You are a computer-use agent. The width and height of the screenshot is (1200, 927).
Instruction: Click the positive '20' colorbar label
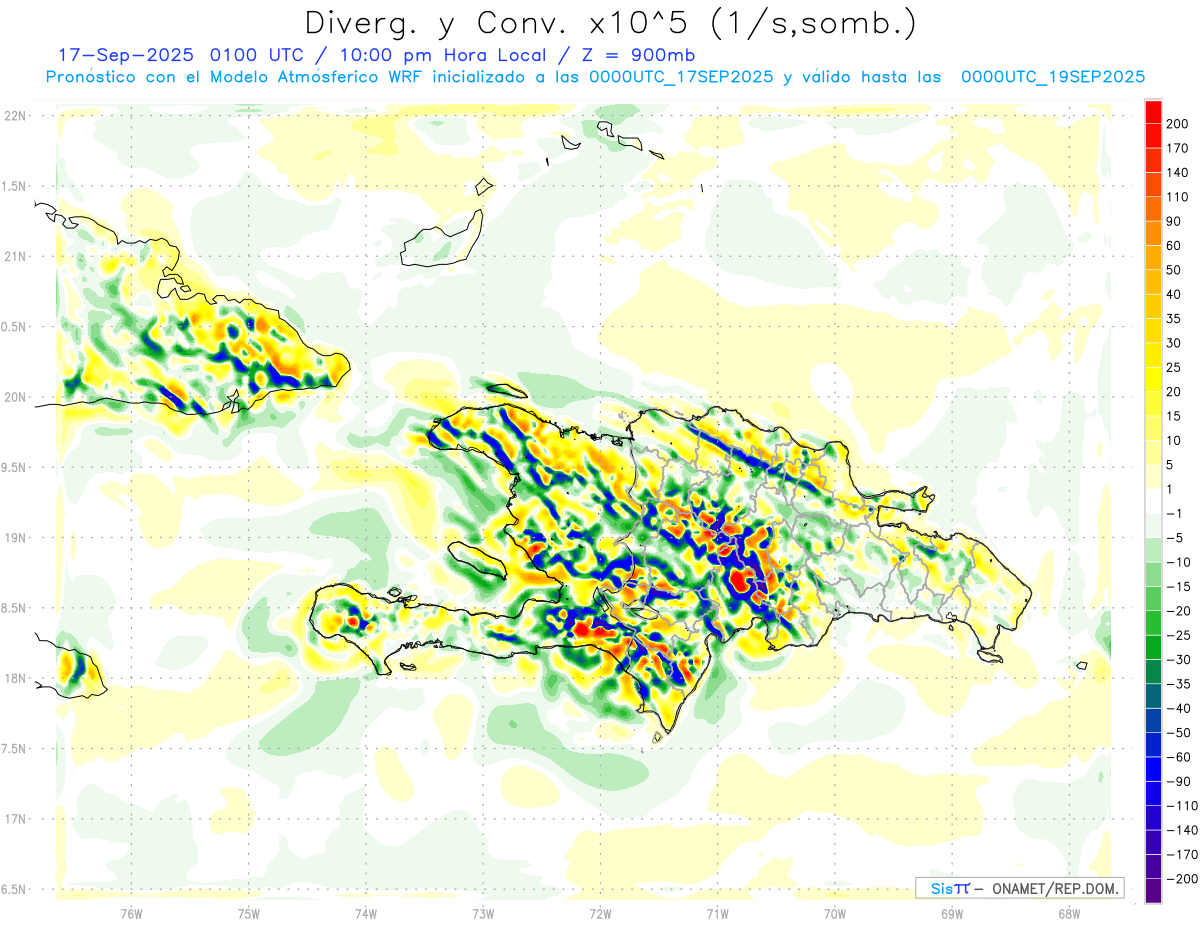click(1174, 391)
